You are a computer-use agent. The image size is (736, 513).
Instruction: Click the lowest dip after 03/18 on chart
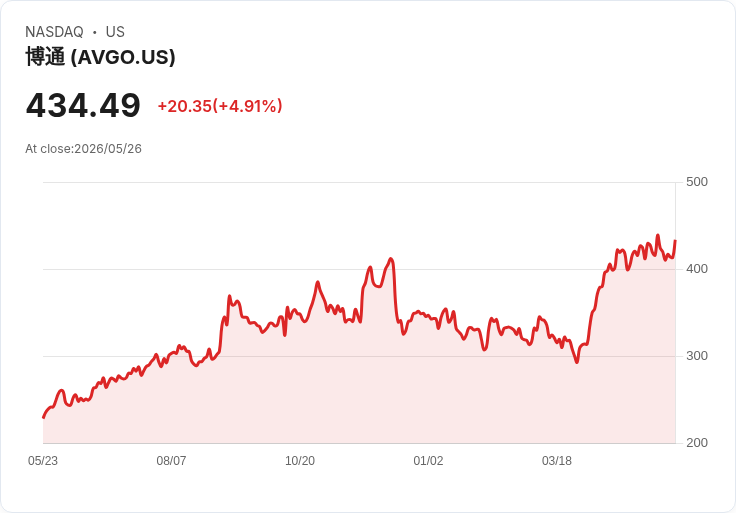pyautogui.click(x=577, y=362)
